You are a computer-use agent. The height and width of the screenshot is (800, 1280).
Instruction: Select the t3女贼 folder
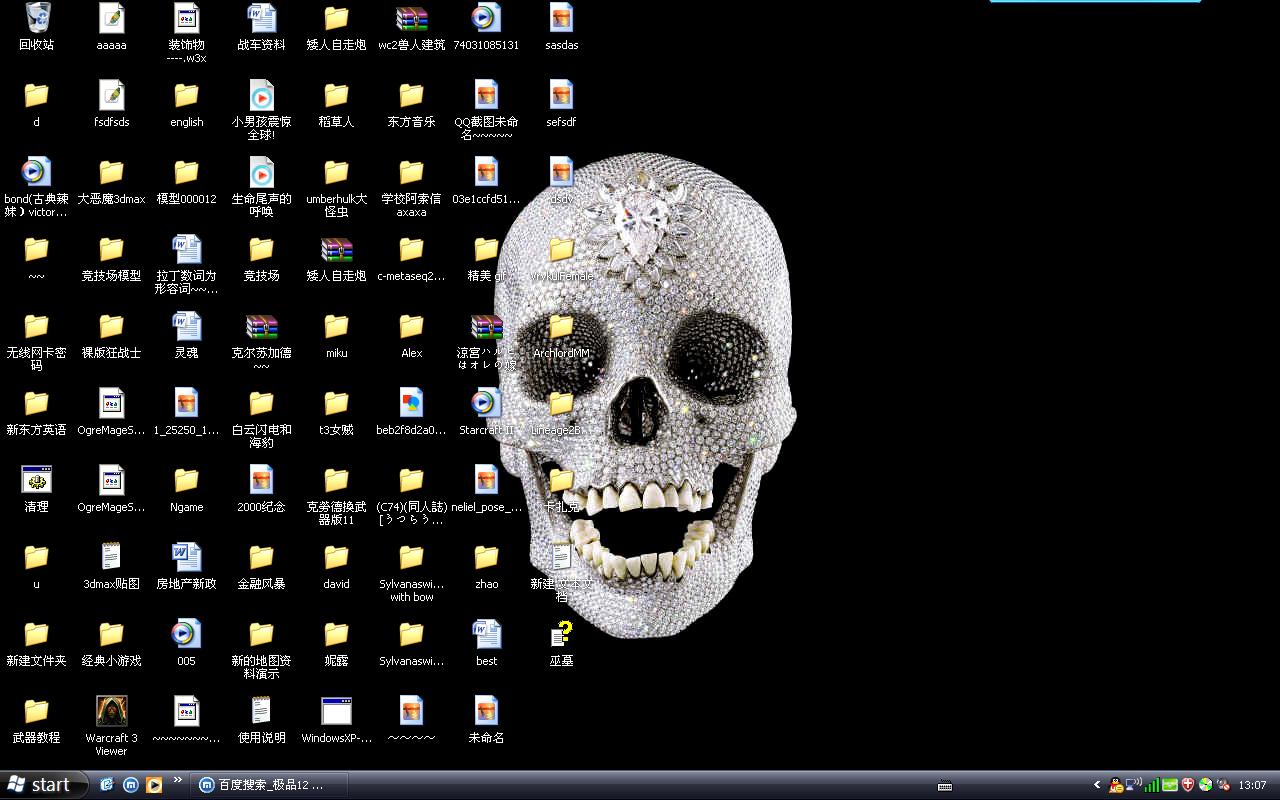coord(336,403)
